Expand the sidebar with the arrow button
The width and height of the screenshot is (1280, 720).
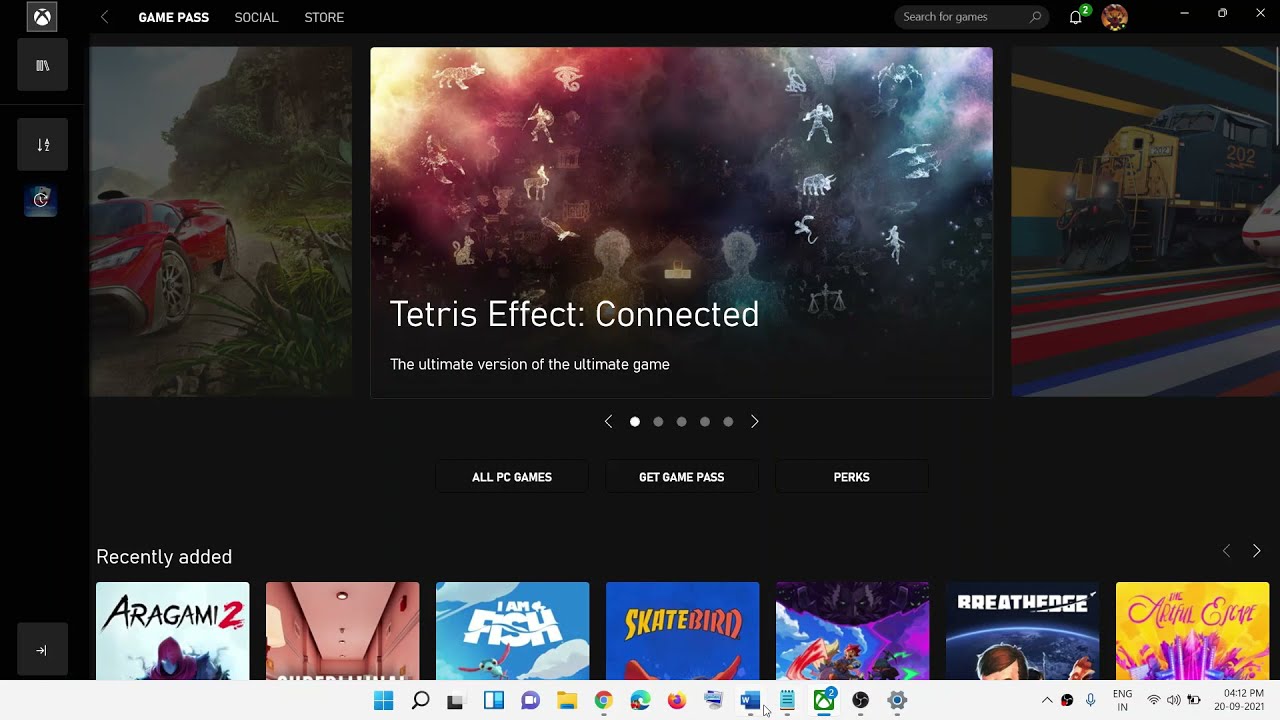pos(42,650)
